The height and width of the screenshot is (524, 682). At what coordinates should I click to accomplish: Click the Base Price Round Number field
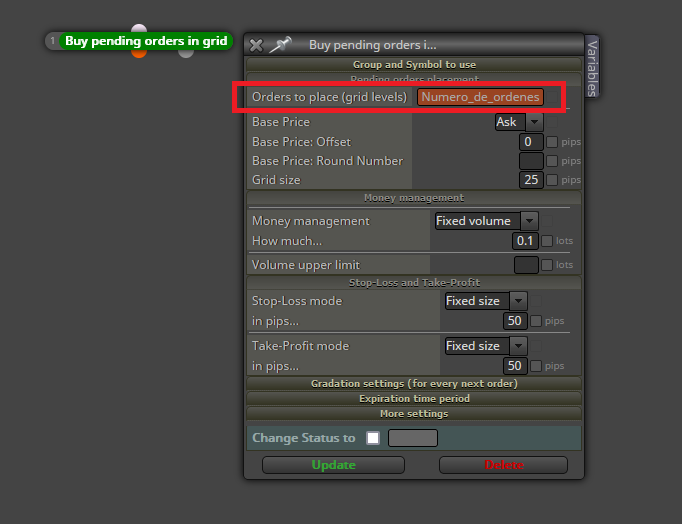click(531, 161)
